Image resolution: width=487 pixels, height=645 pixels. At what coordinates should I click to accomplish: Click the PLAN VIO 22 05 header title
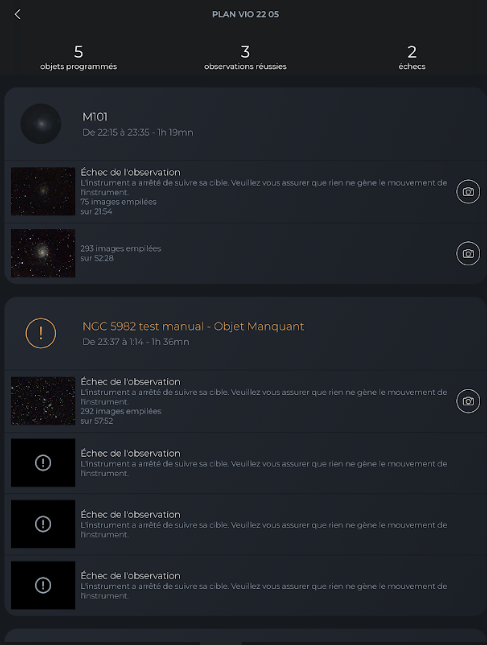(246, 14)
